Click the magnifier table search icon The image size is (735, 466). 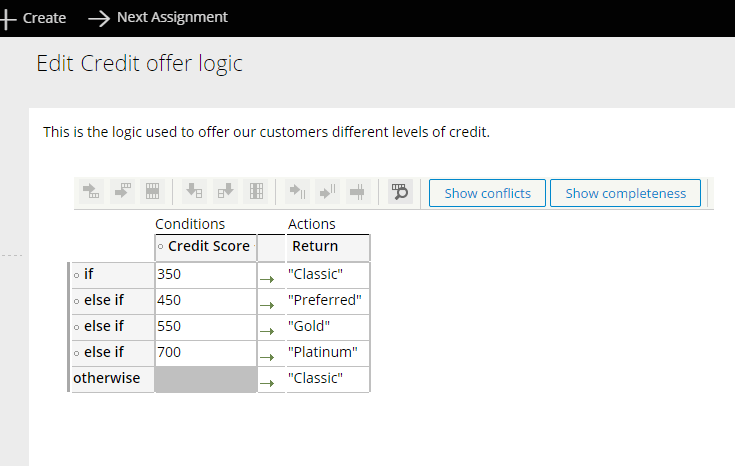click(x=400, y=191)
